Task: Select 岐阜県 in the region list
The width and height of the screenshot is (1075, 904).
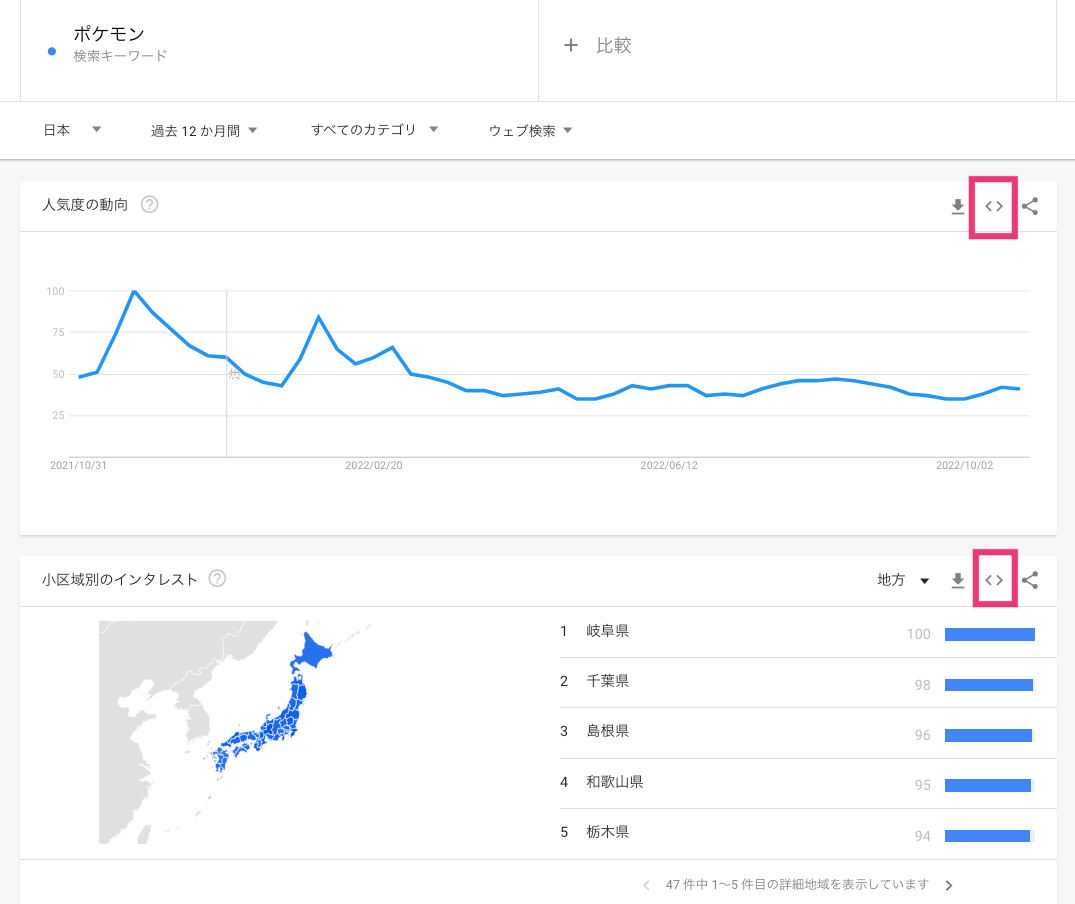Action: coord(608,631)
